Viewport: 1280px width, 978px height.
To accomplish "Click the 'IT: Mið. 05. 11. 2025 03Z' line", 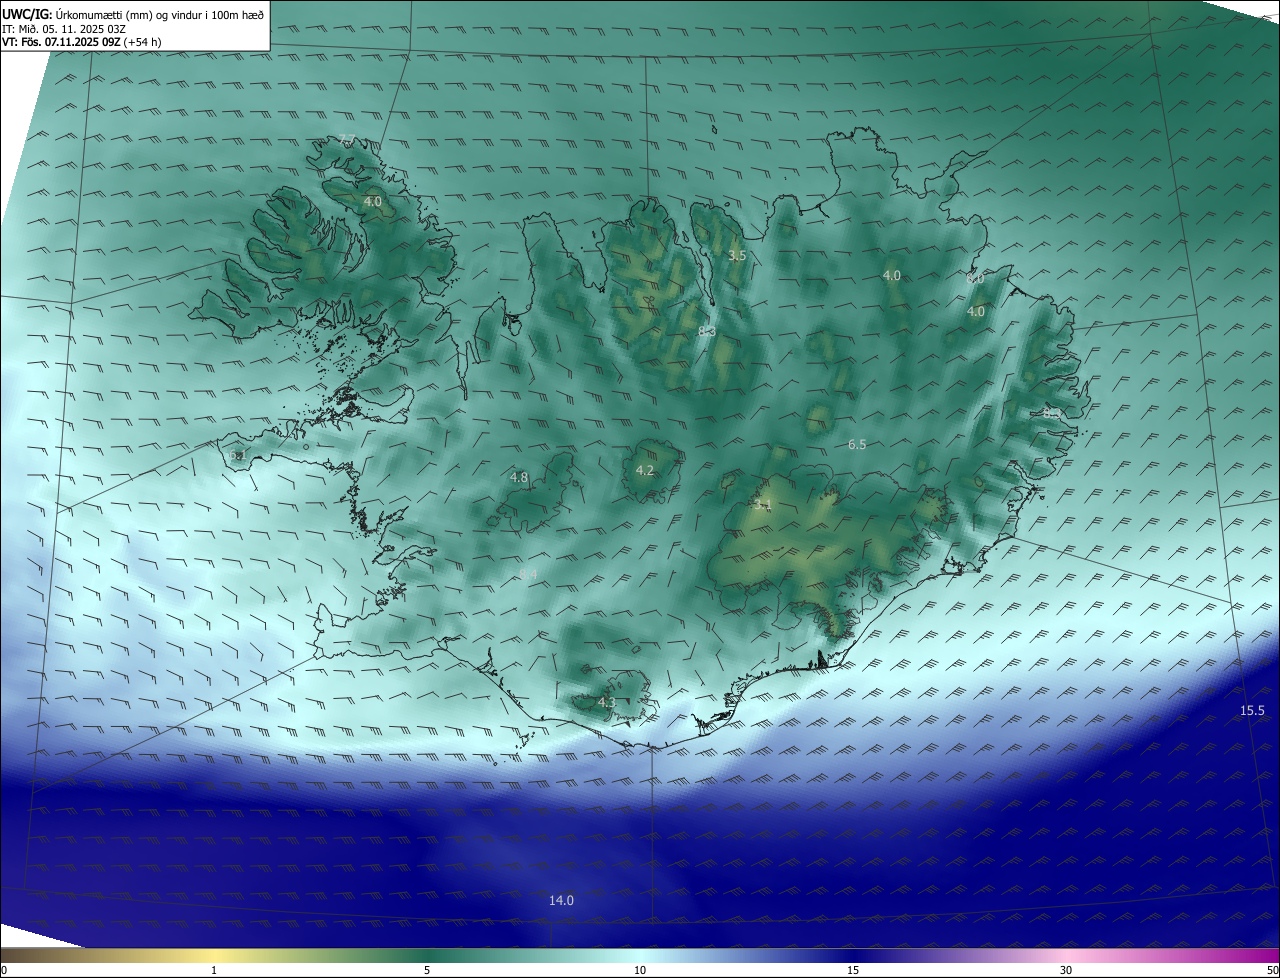I will [65, 28].
